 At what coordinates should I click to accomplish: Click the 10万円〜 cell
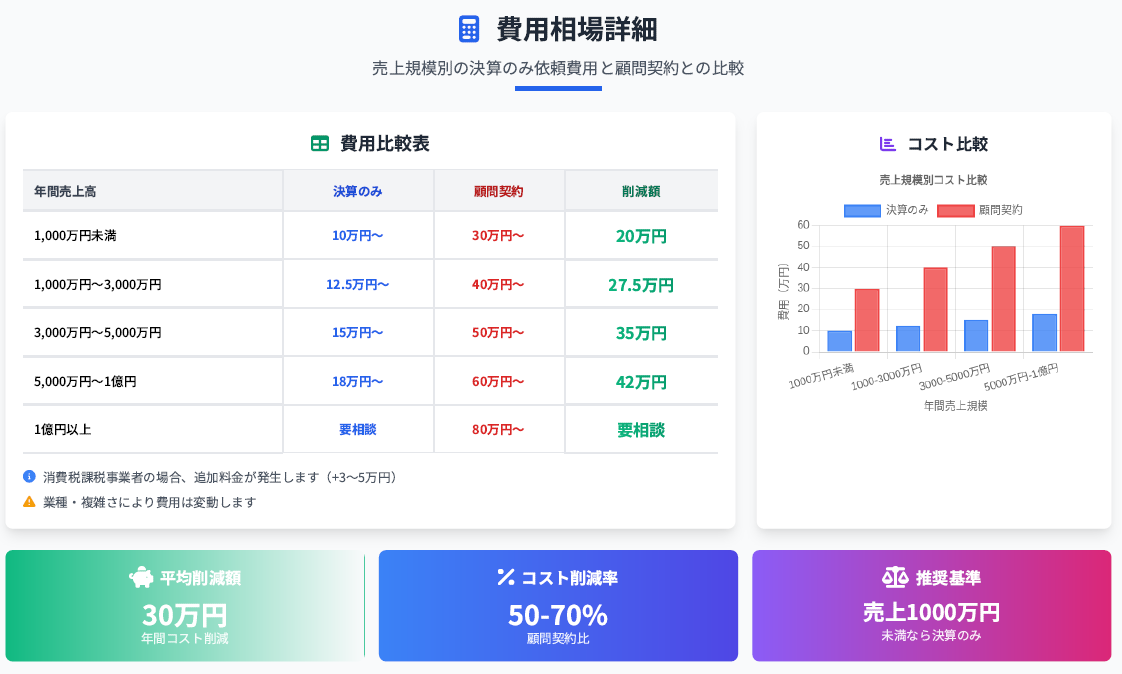click(358, 235)
